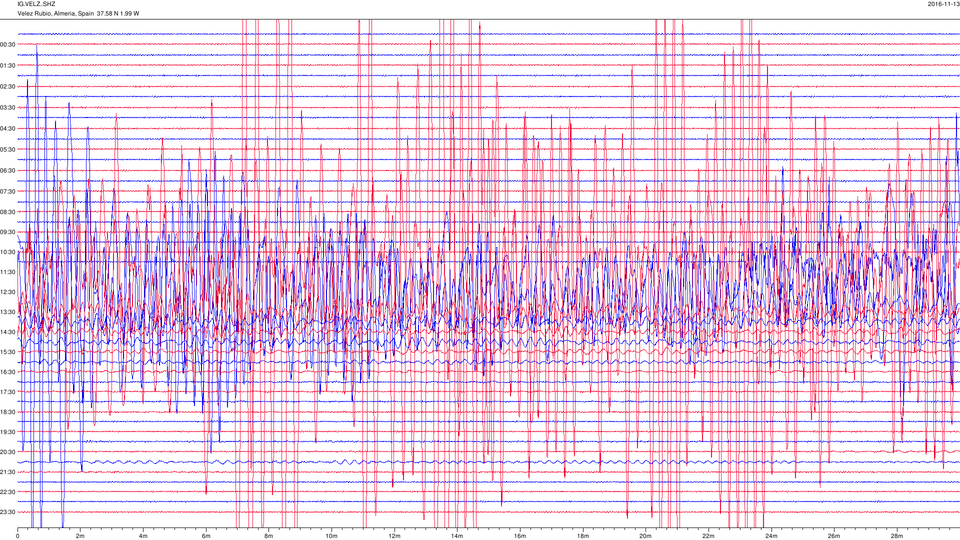
Task: Select the 09:30 time label
Action: (x=7, y=232)
